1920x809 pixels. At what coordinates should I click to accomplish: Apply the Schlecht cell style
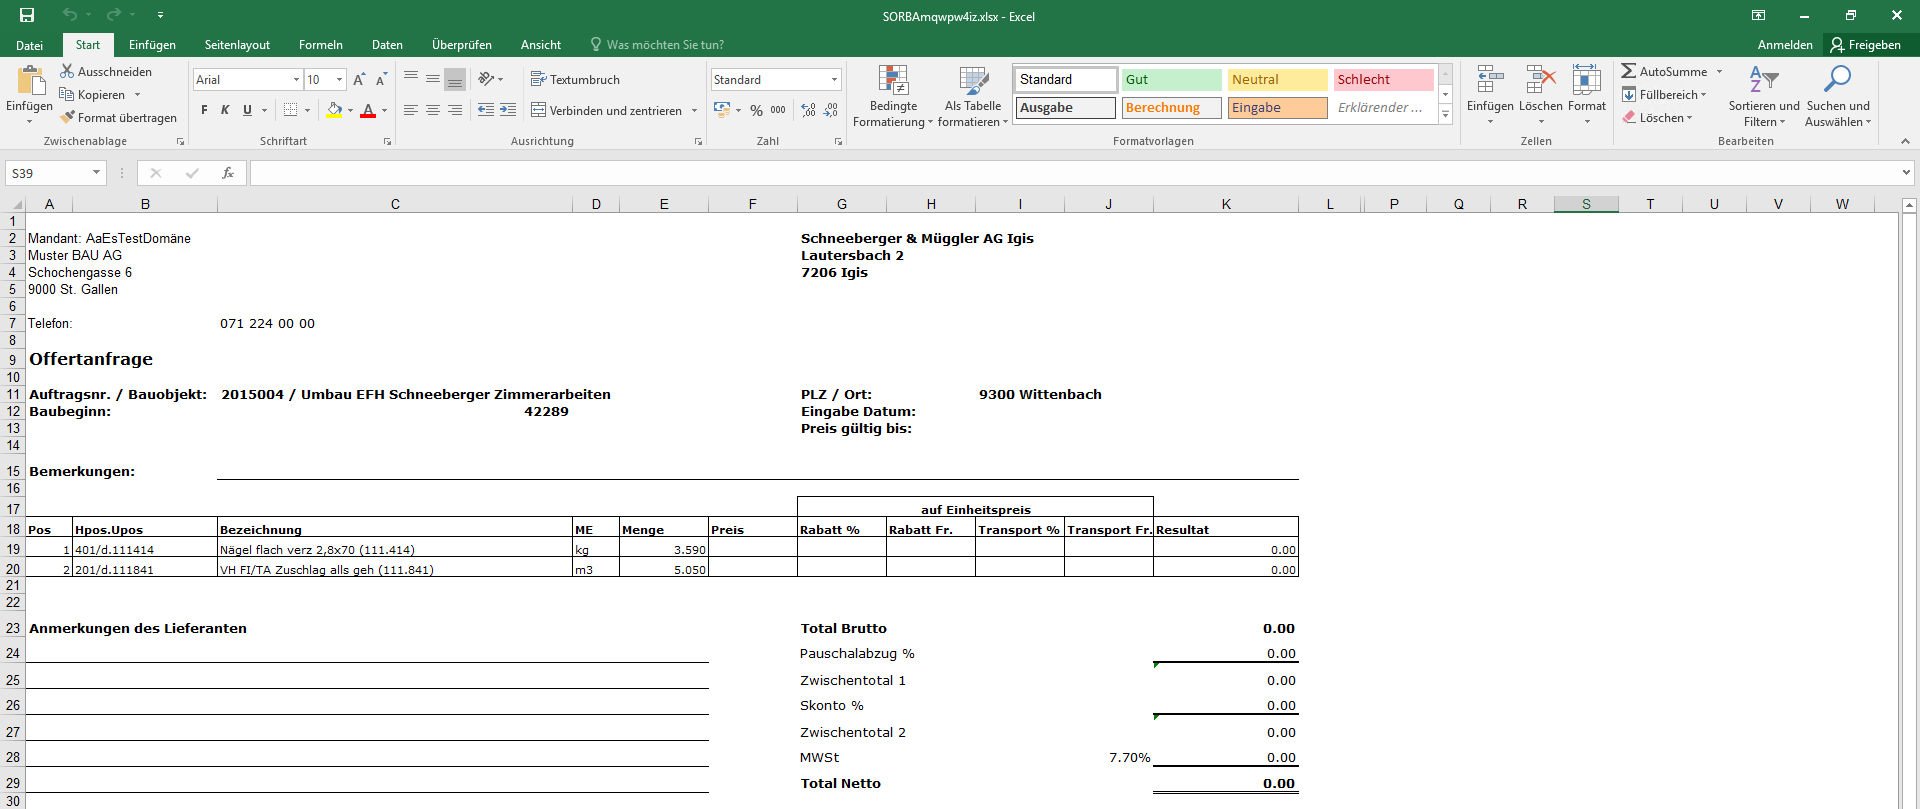[x=1383, y=80]
